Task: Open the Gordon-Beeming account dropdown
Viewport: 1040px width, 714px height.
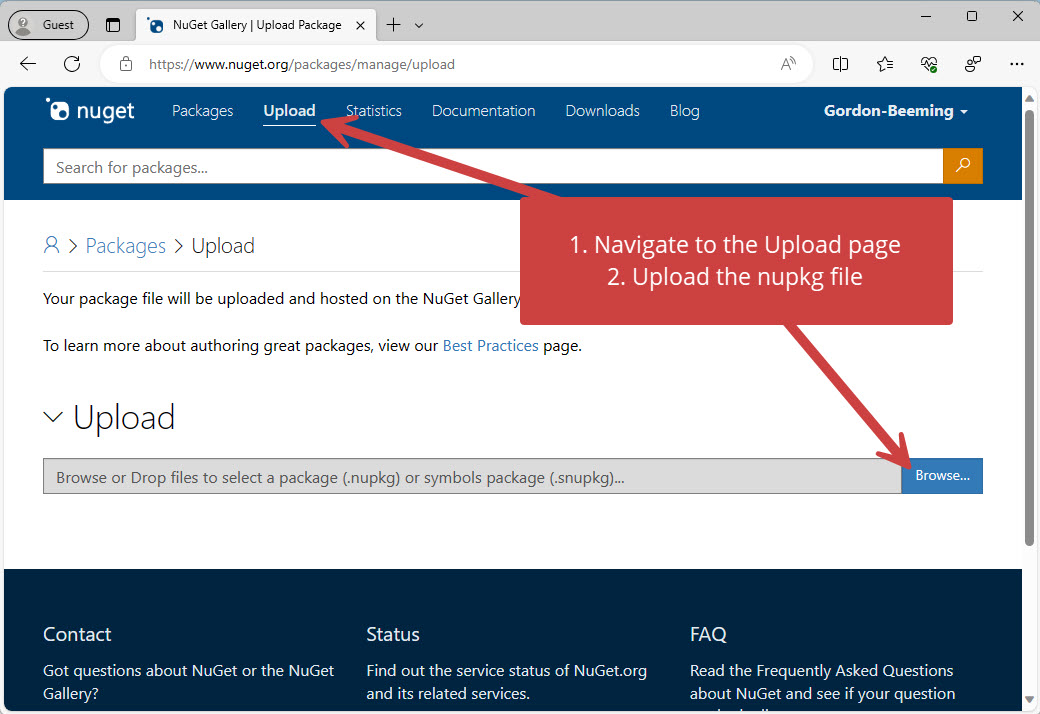Action: coord(895,111)
